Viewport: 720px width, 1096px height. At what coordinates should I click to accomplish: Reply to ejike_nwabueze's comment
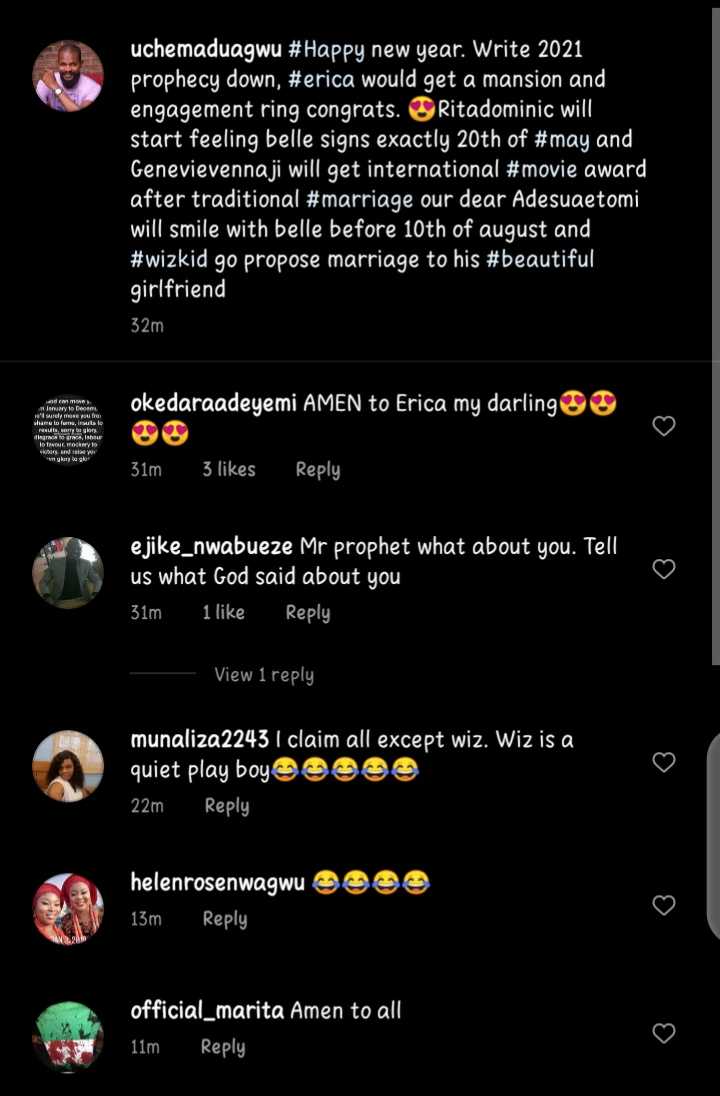[308, 612]
